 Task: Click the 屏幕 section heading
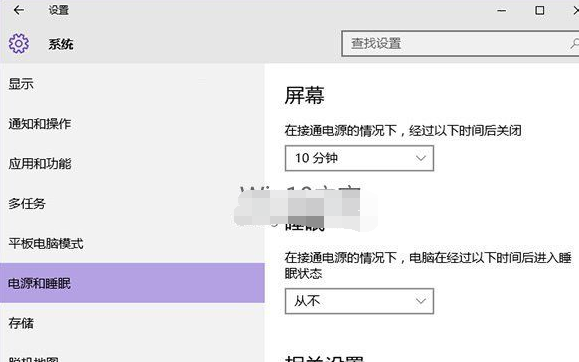point(305,95)
